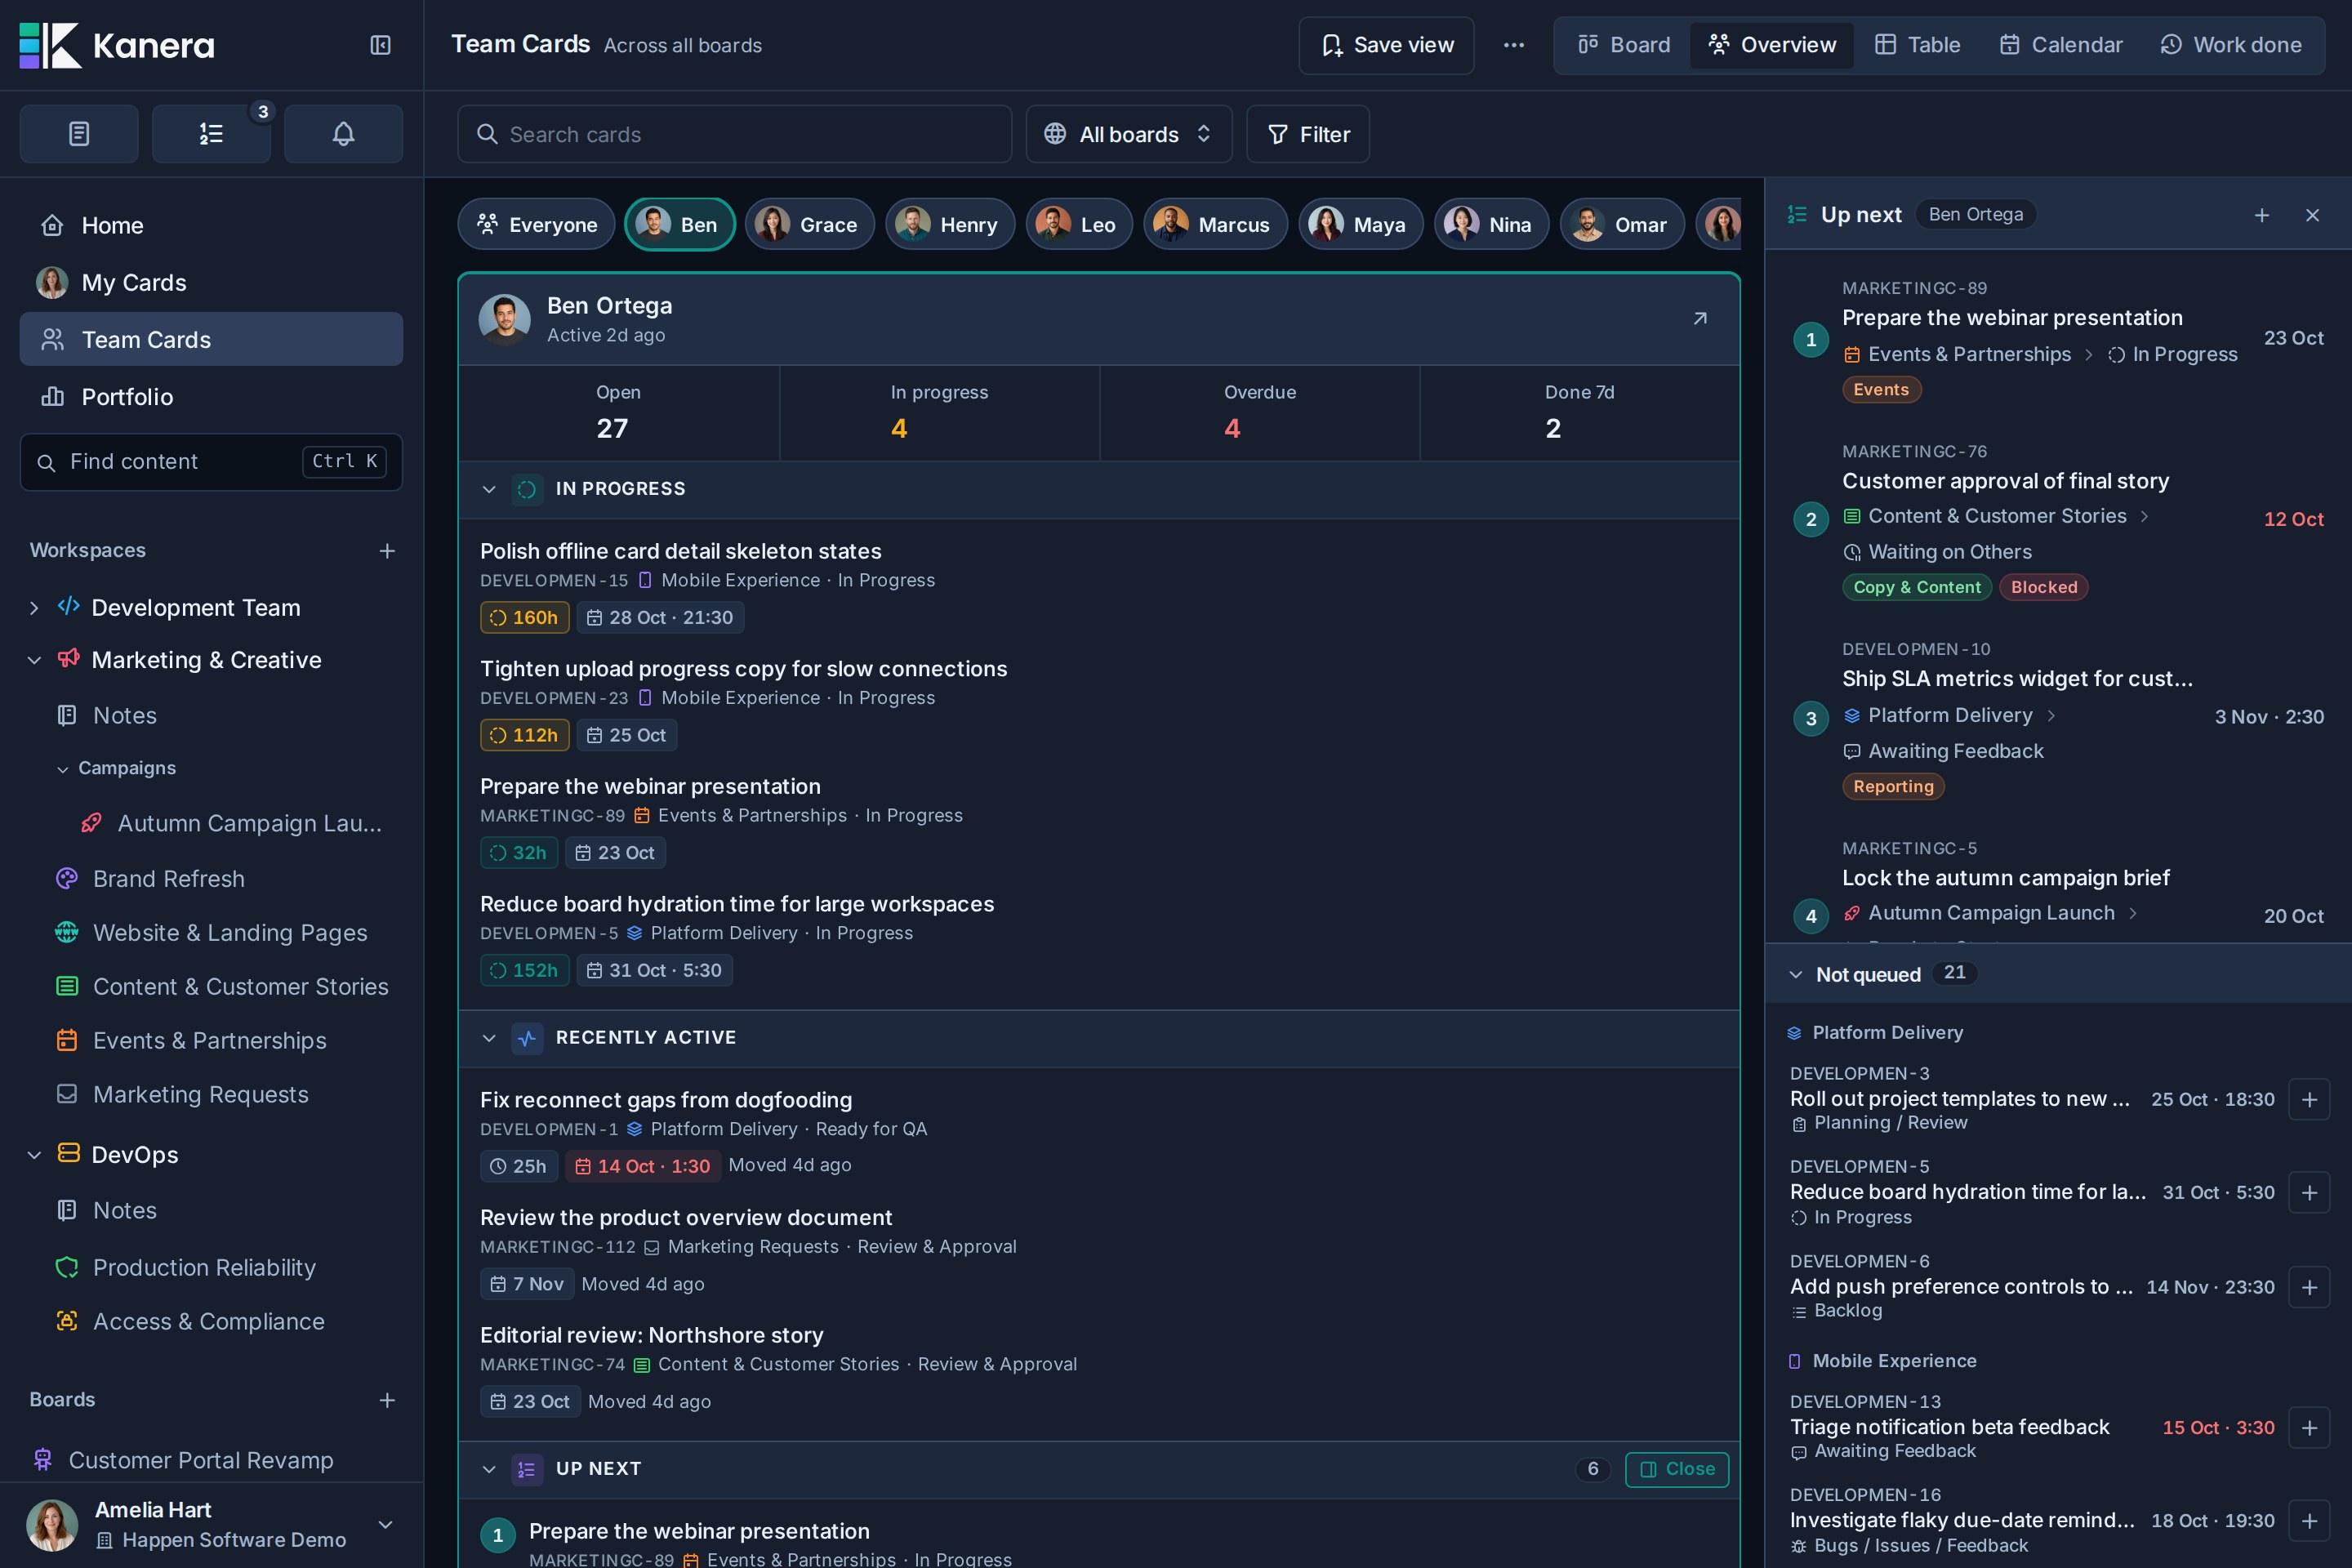Open Ben Ortega's profile arrow icon
The height and width of the screenshot is (1568, 2352).
[1700, 319]
